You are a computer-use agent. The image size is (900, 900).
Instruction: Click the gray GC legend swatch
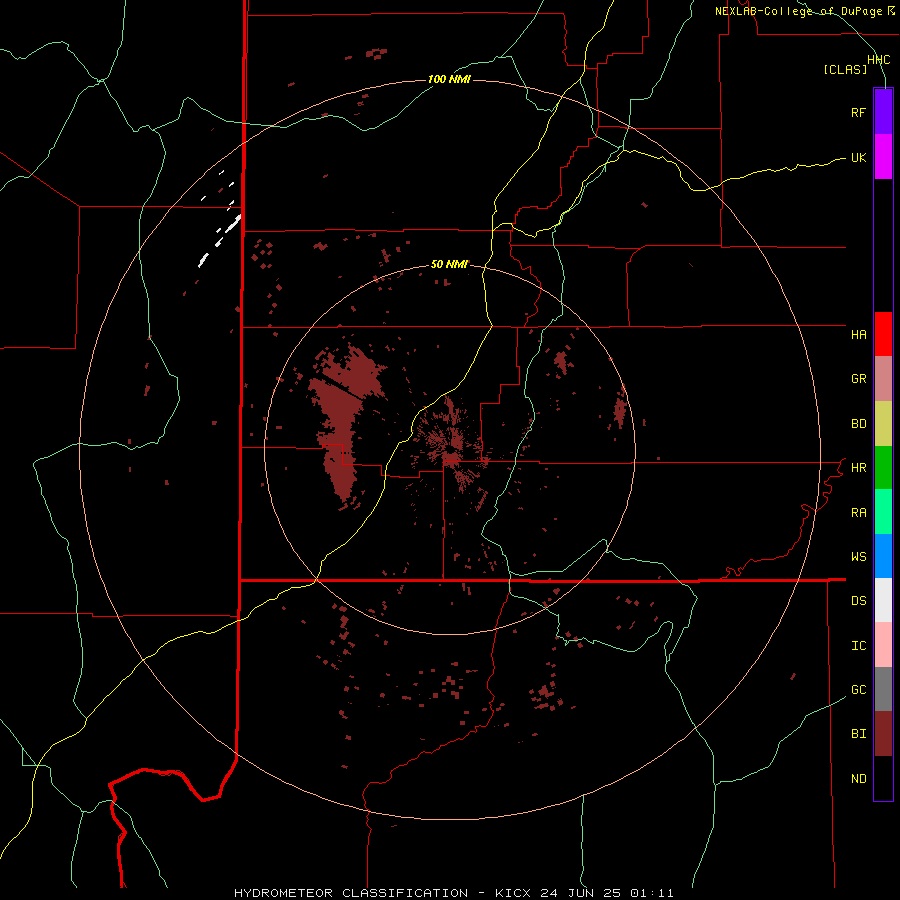(x=883, y=689)
